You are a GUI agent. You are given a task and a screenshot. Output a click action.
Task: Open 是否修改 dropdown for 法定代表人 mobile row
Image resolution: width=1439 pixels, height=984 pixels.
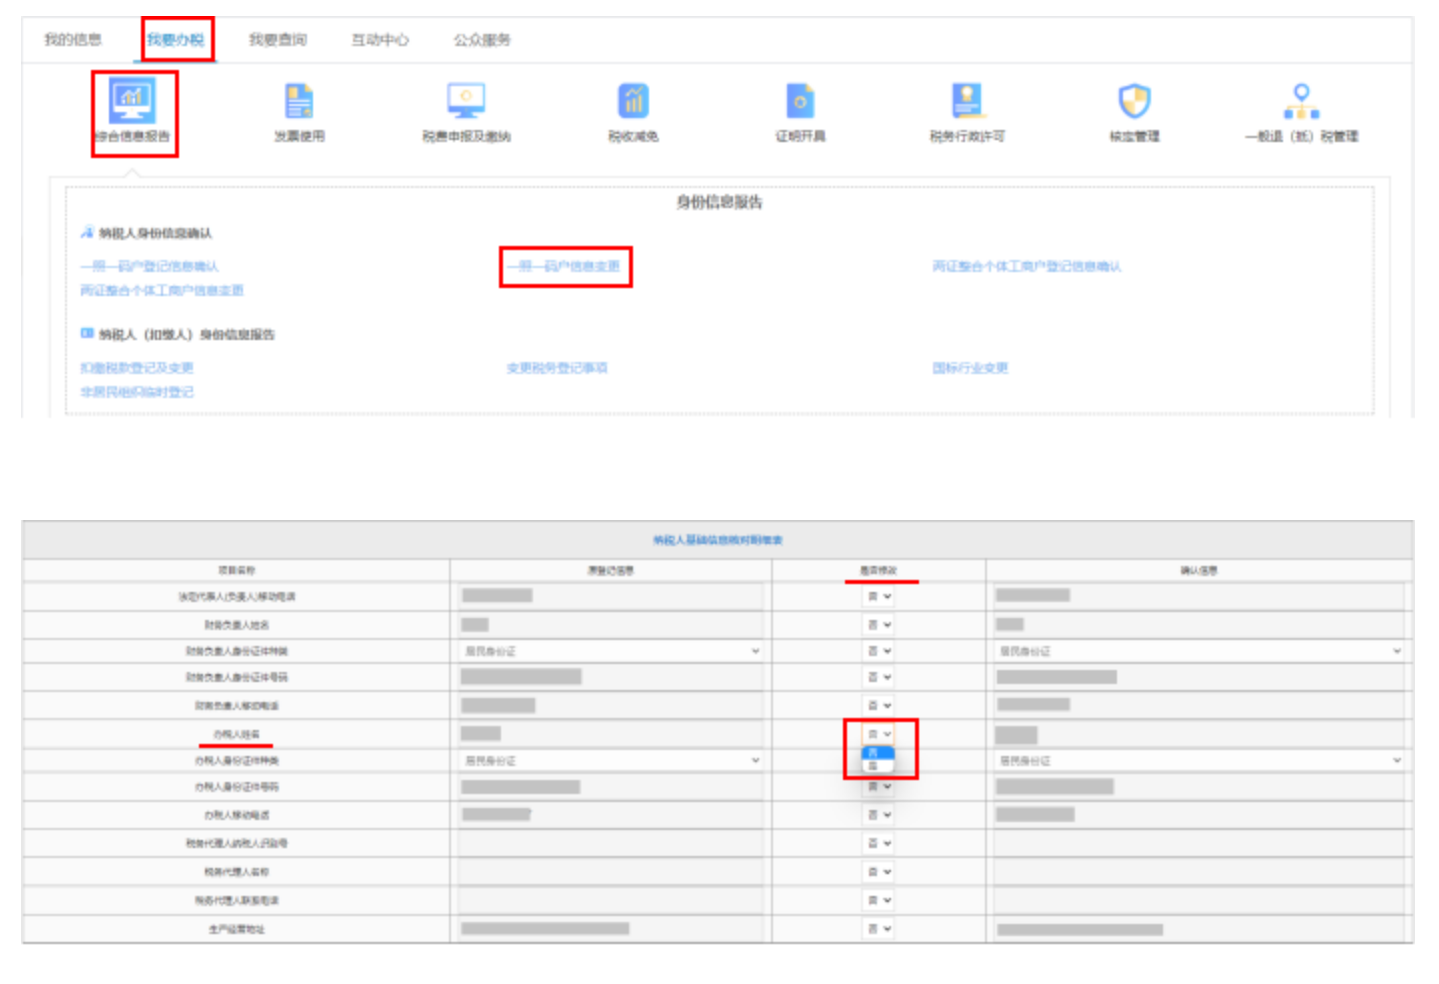click(879, 596)
